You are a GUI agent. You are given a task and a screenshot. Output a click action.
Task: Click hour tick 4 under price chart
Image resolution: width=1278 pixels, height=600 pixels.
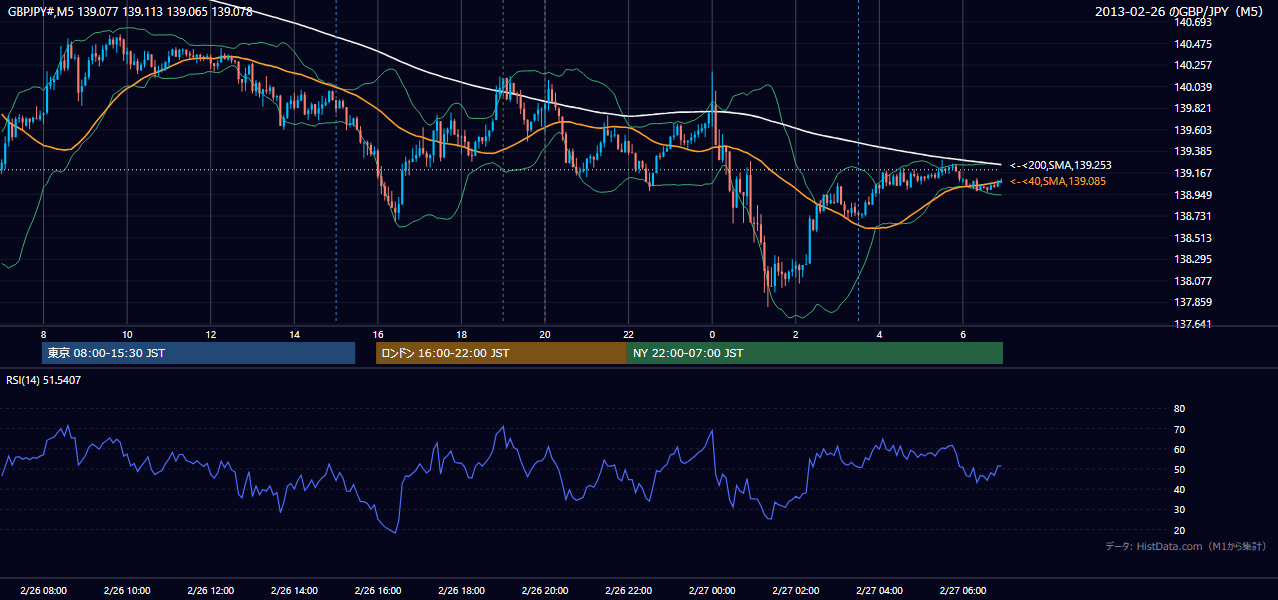pos(879,334)
